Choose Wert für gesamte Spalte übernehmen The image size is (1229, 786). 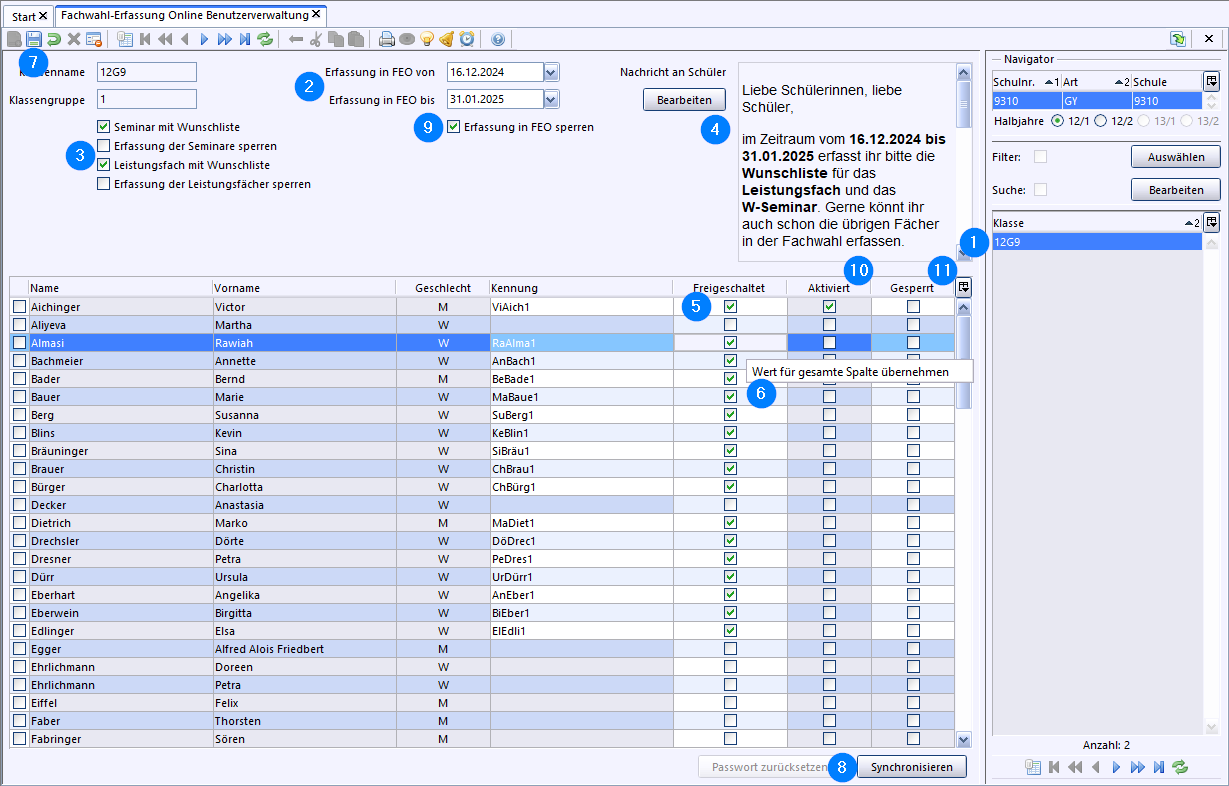click(860, 371)
